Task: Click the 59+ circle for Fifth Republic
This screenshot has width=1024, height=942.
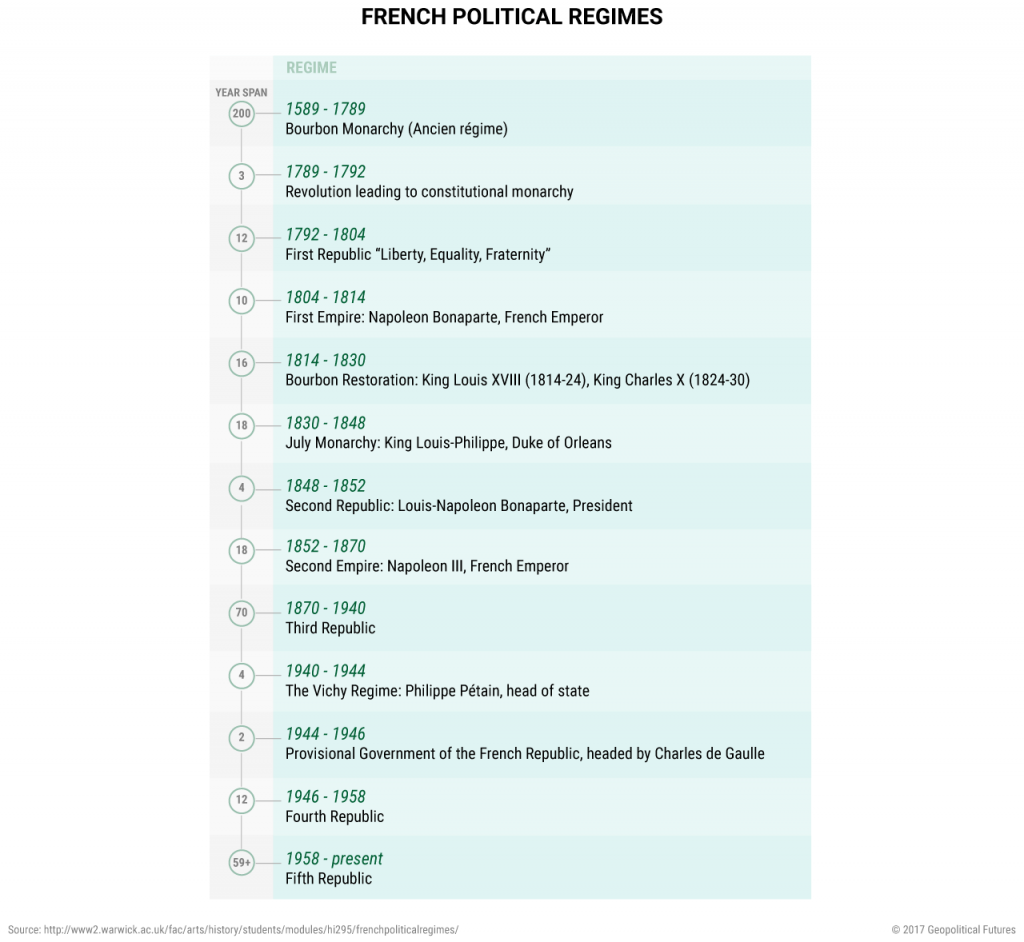Action: [x=241, y=862]
